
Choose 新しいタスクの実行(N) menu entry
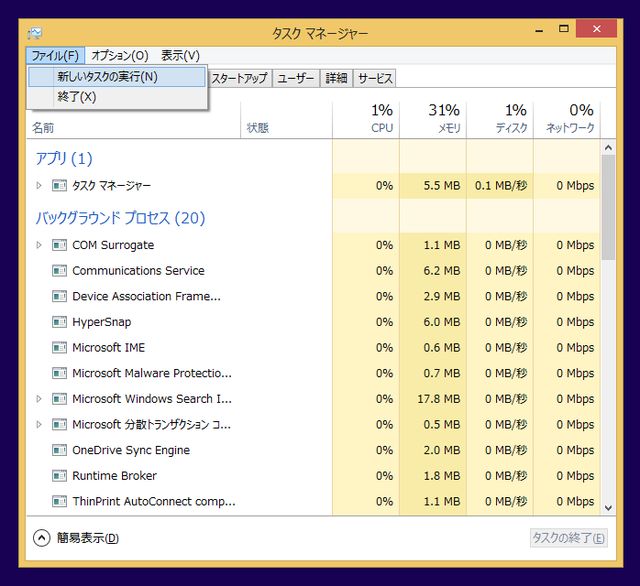(x=117, y=77)
